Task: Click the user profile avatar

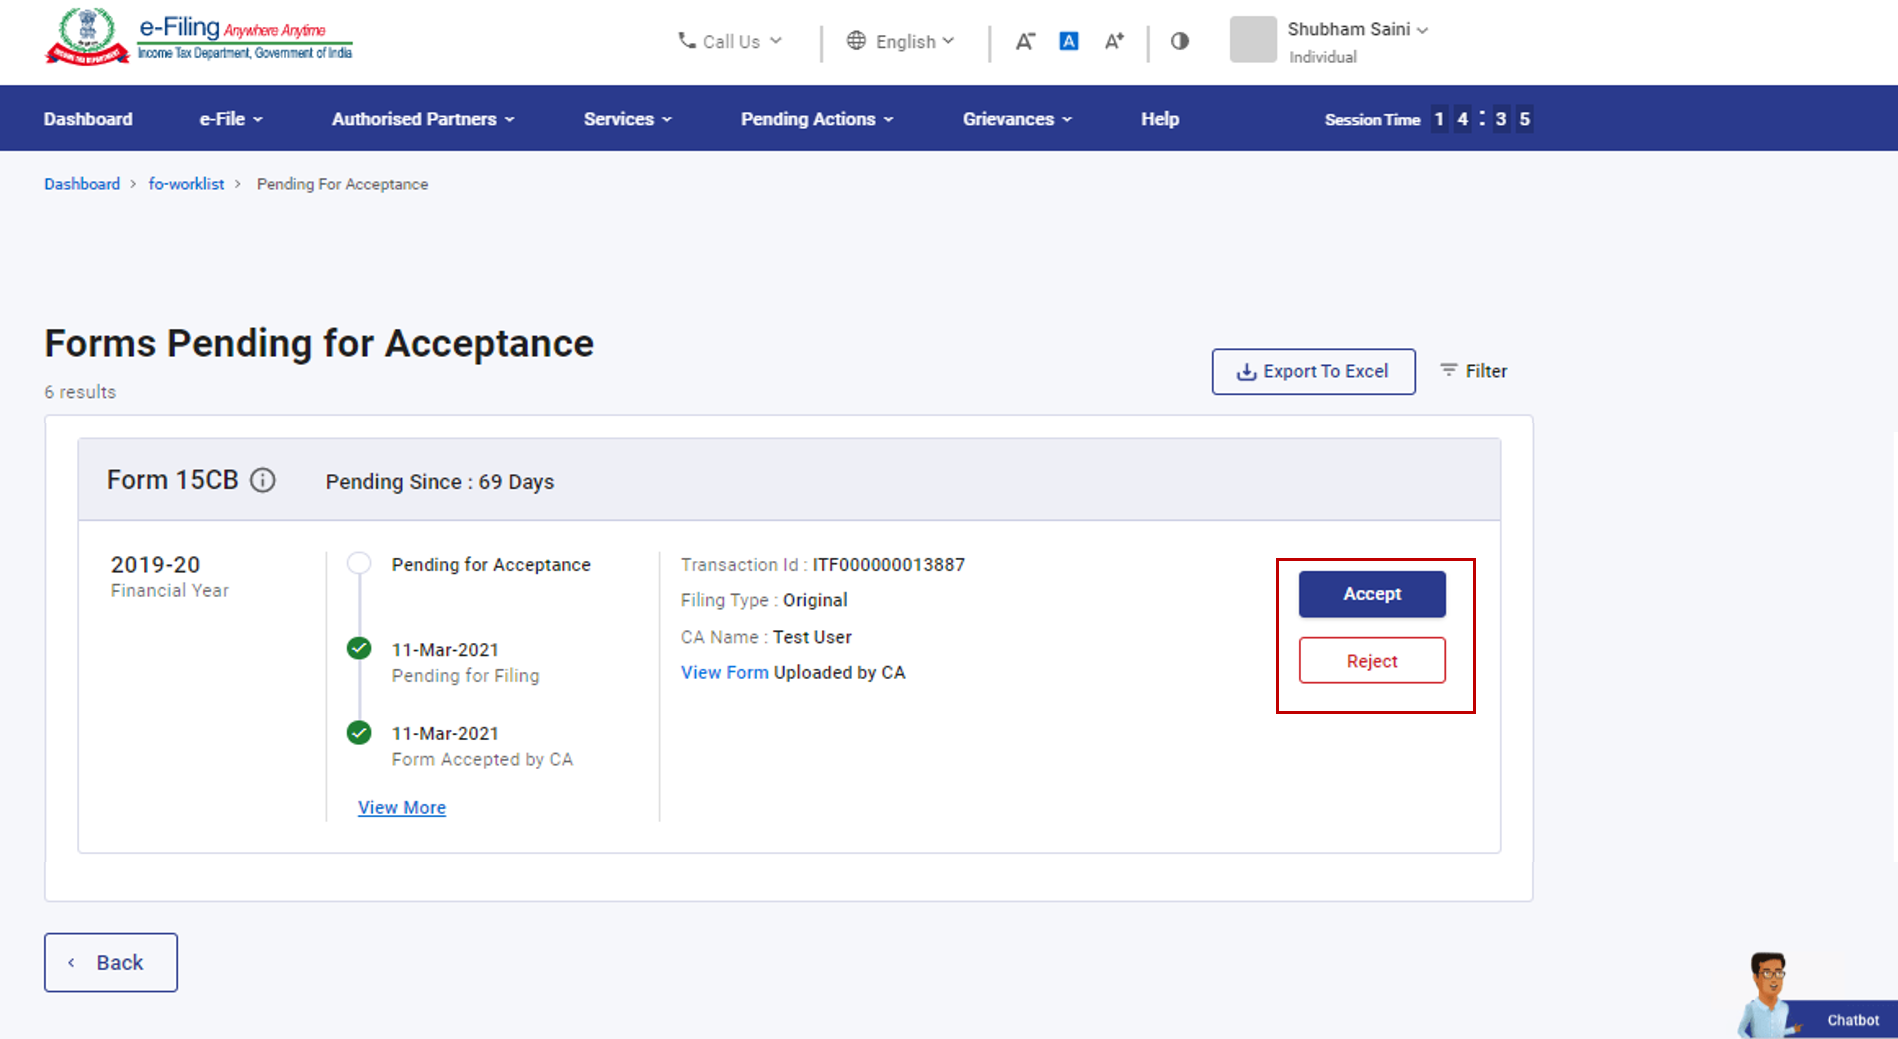Action: tap(1253, 40)
